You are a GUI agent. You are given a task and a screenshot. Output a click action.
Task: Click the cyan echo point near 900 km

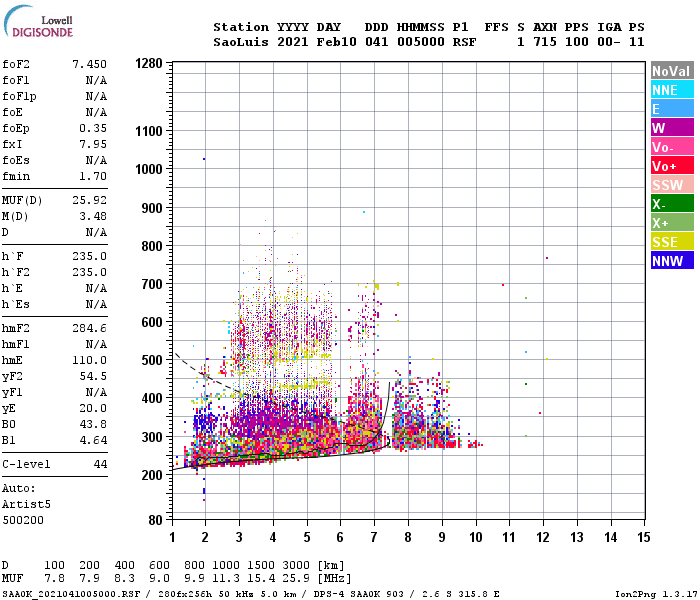point(364,212)
